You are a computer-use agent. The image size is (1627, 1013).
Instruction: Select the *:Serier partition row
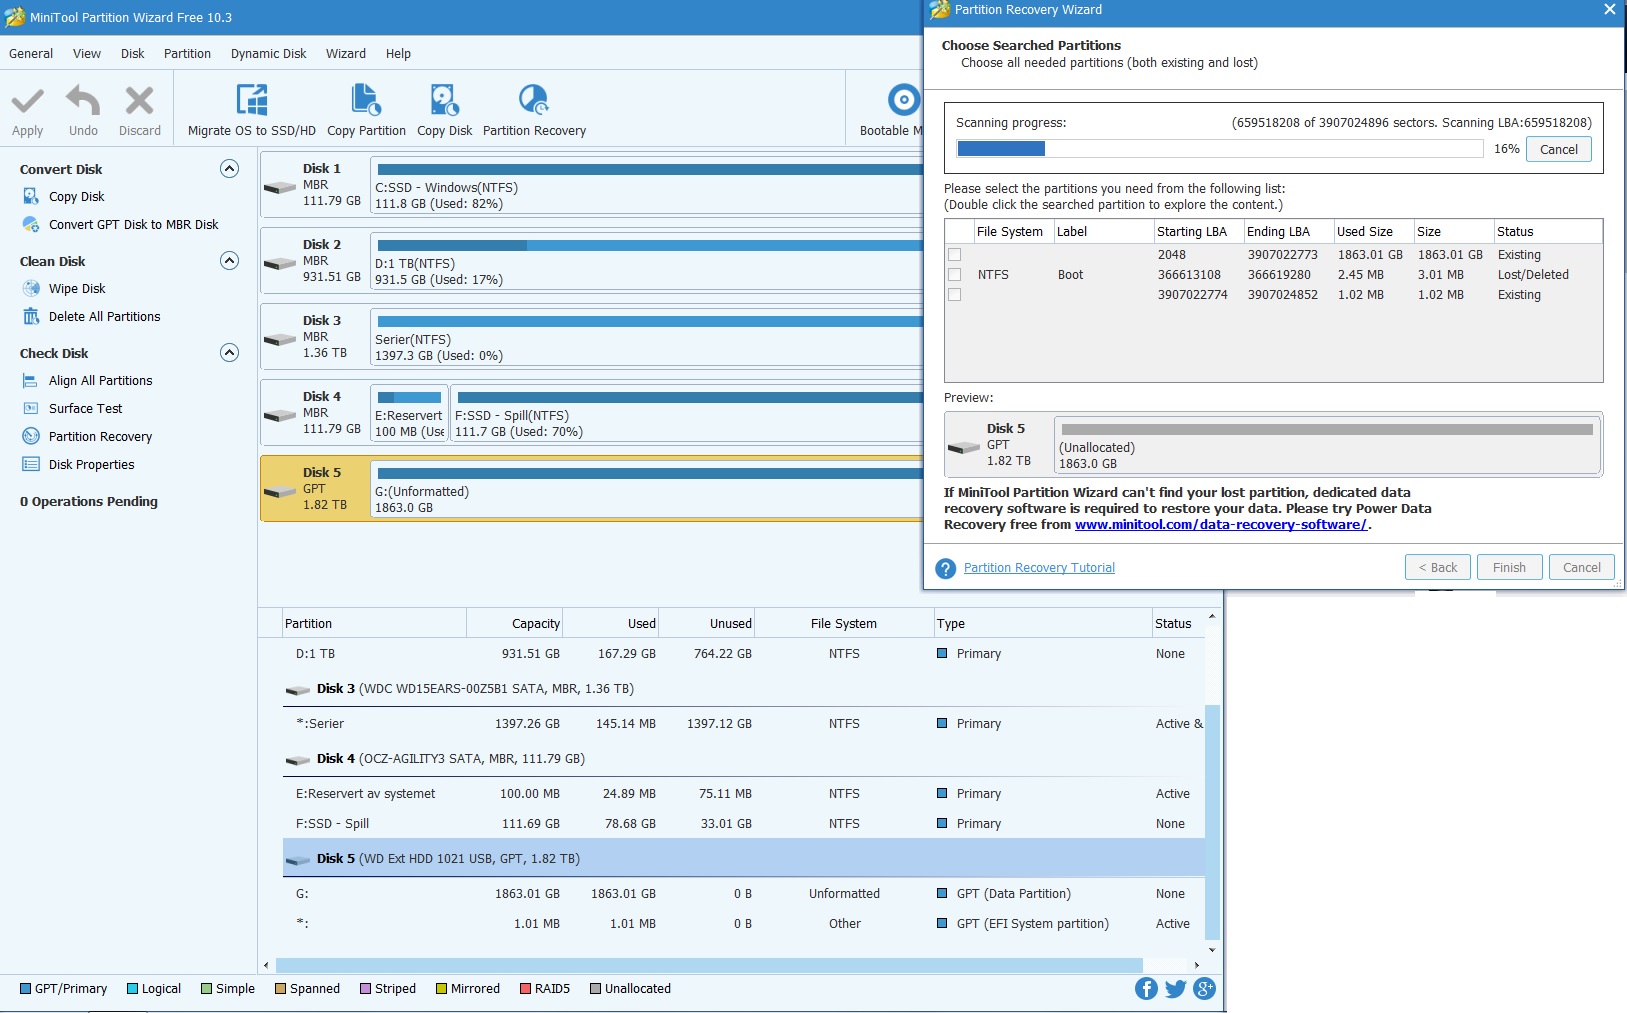tap(743, 724)
